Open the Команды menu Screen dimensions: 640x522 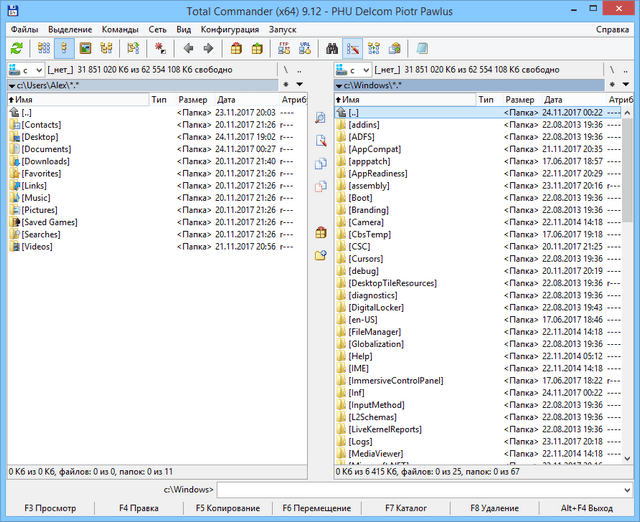tap(120, 29)
